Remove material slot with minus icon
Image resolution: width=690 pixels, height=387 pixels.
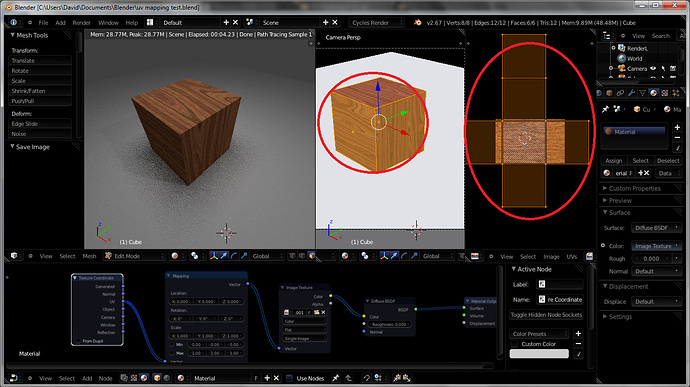(677, 137)
